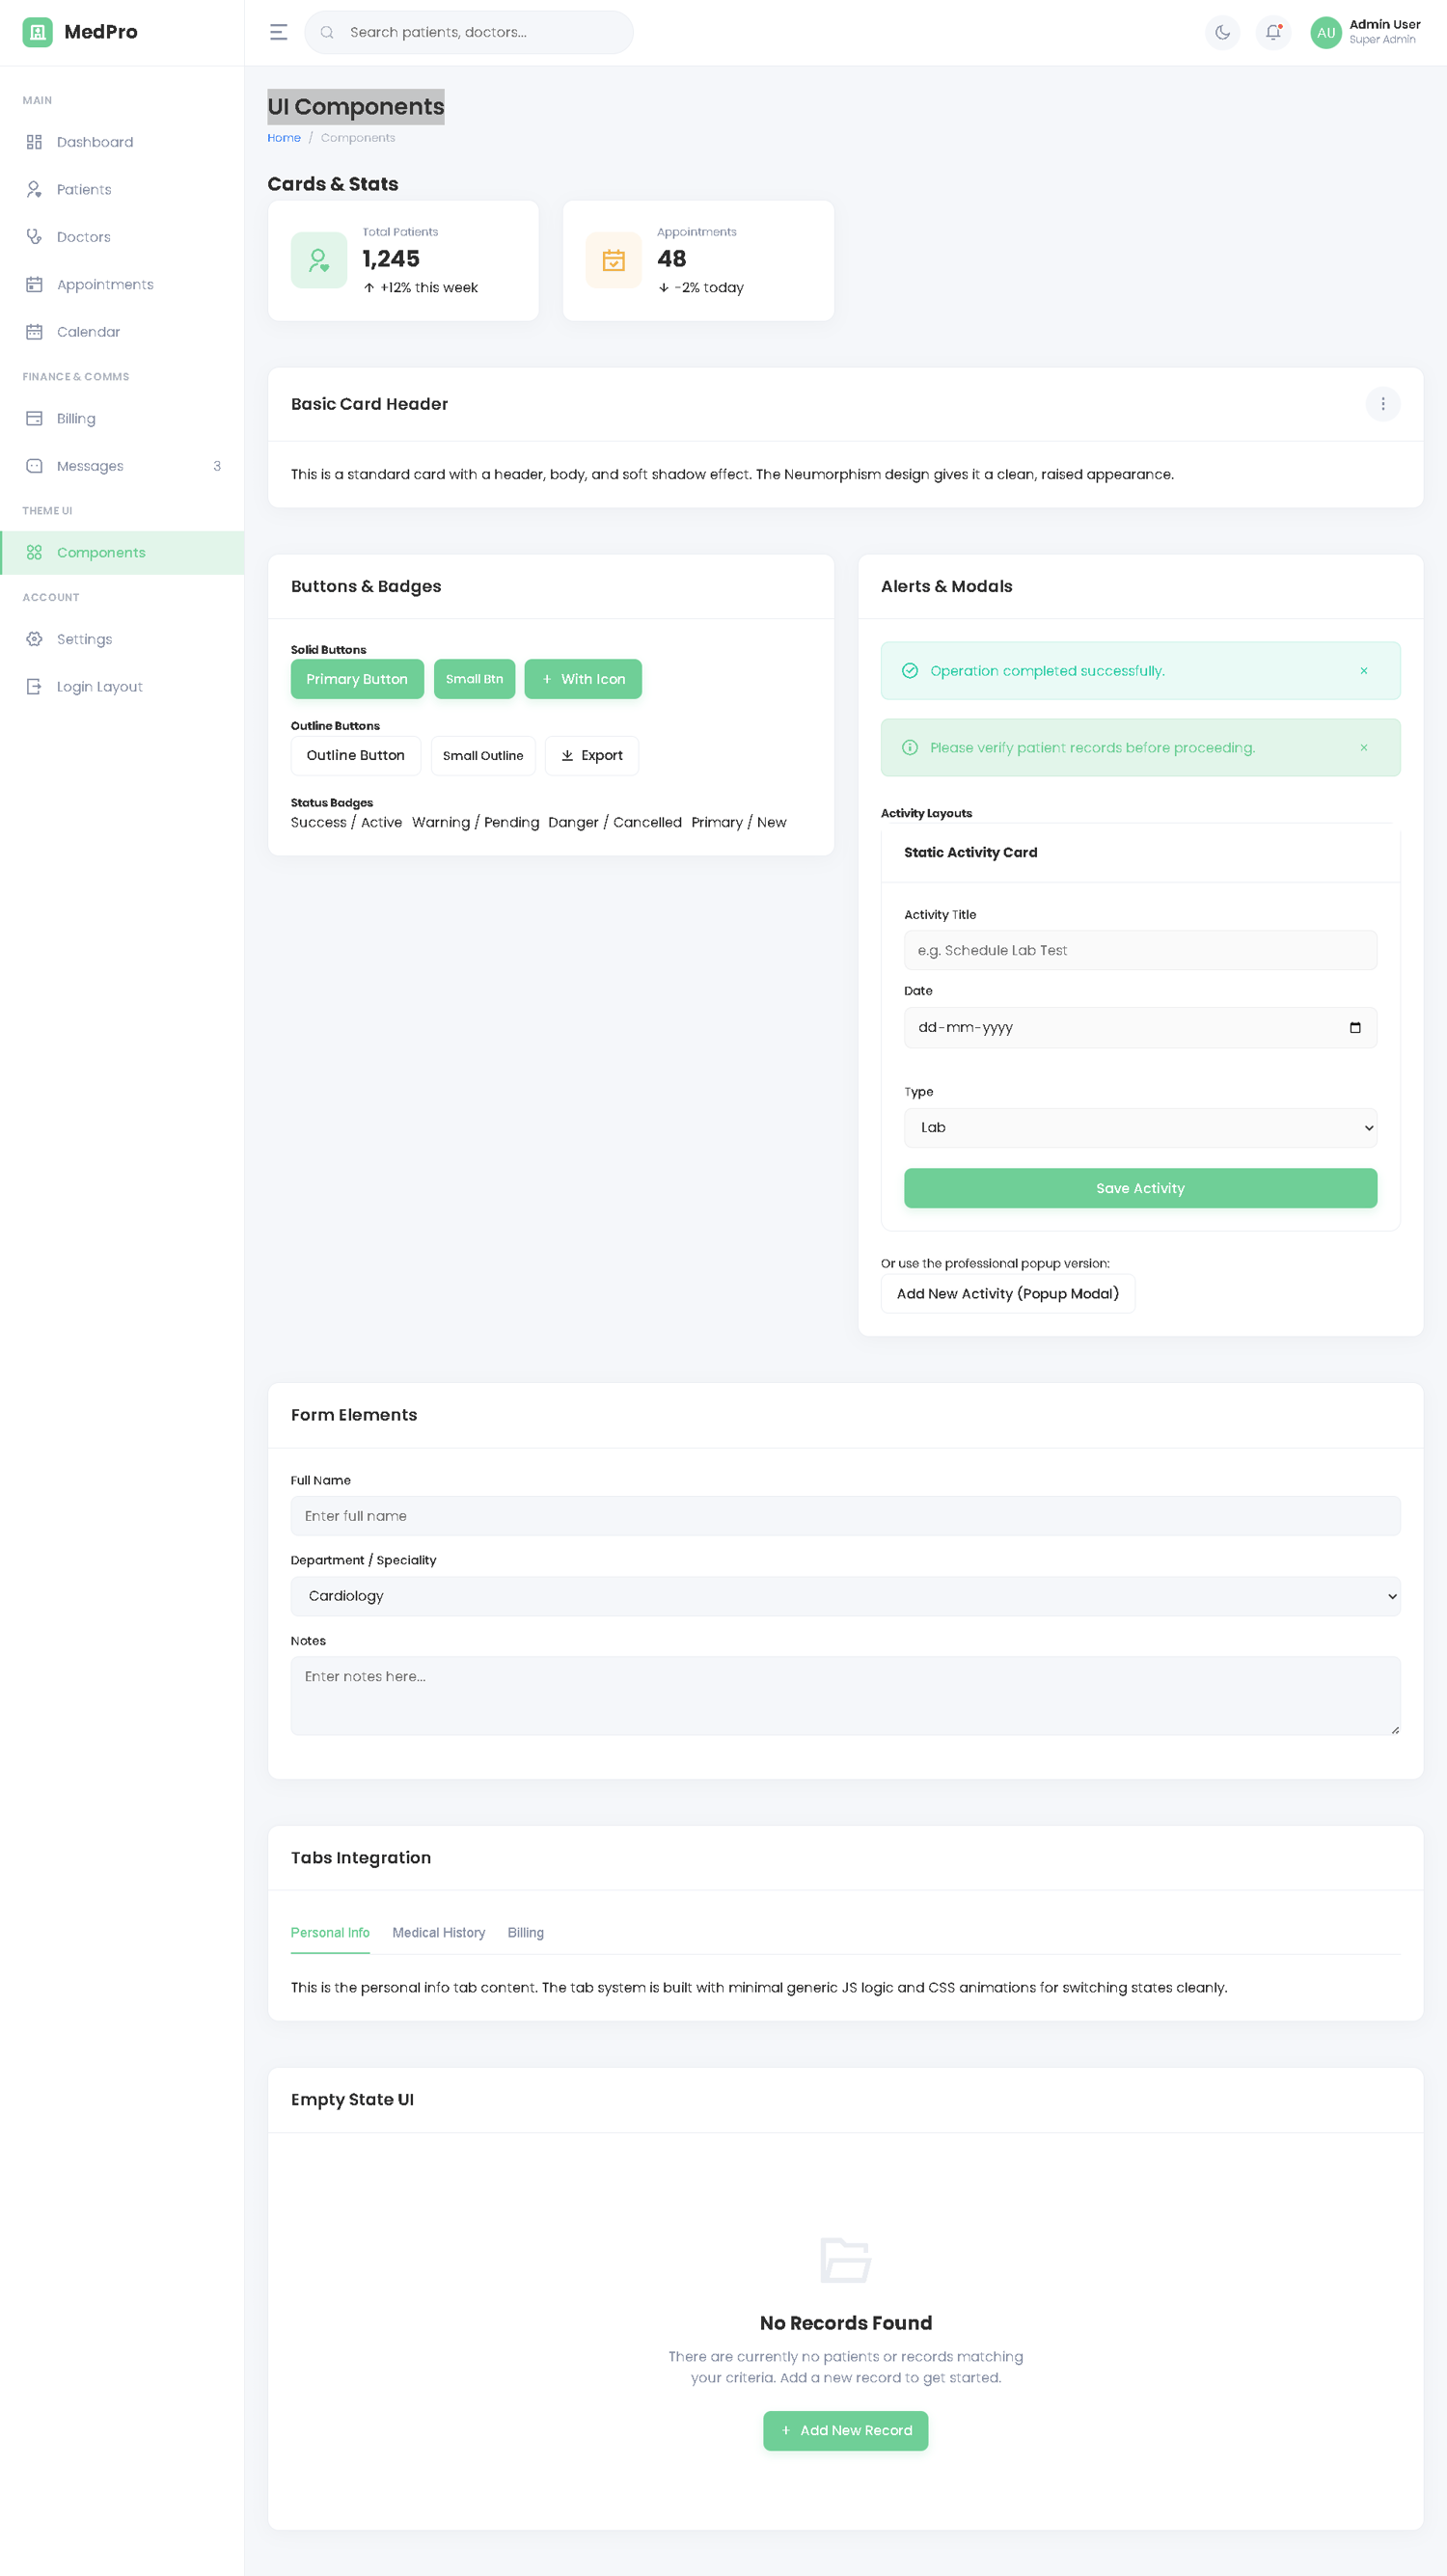Image resolution: width=1447 pixels, height=2576 pixels.
Task: Click the Save Activity button
Action: (x=1139, y=1188)
